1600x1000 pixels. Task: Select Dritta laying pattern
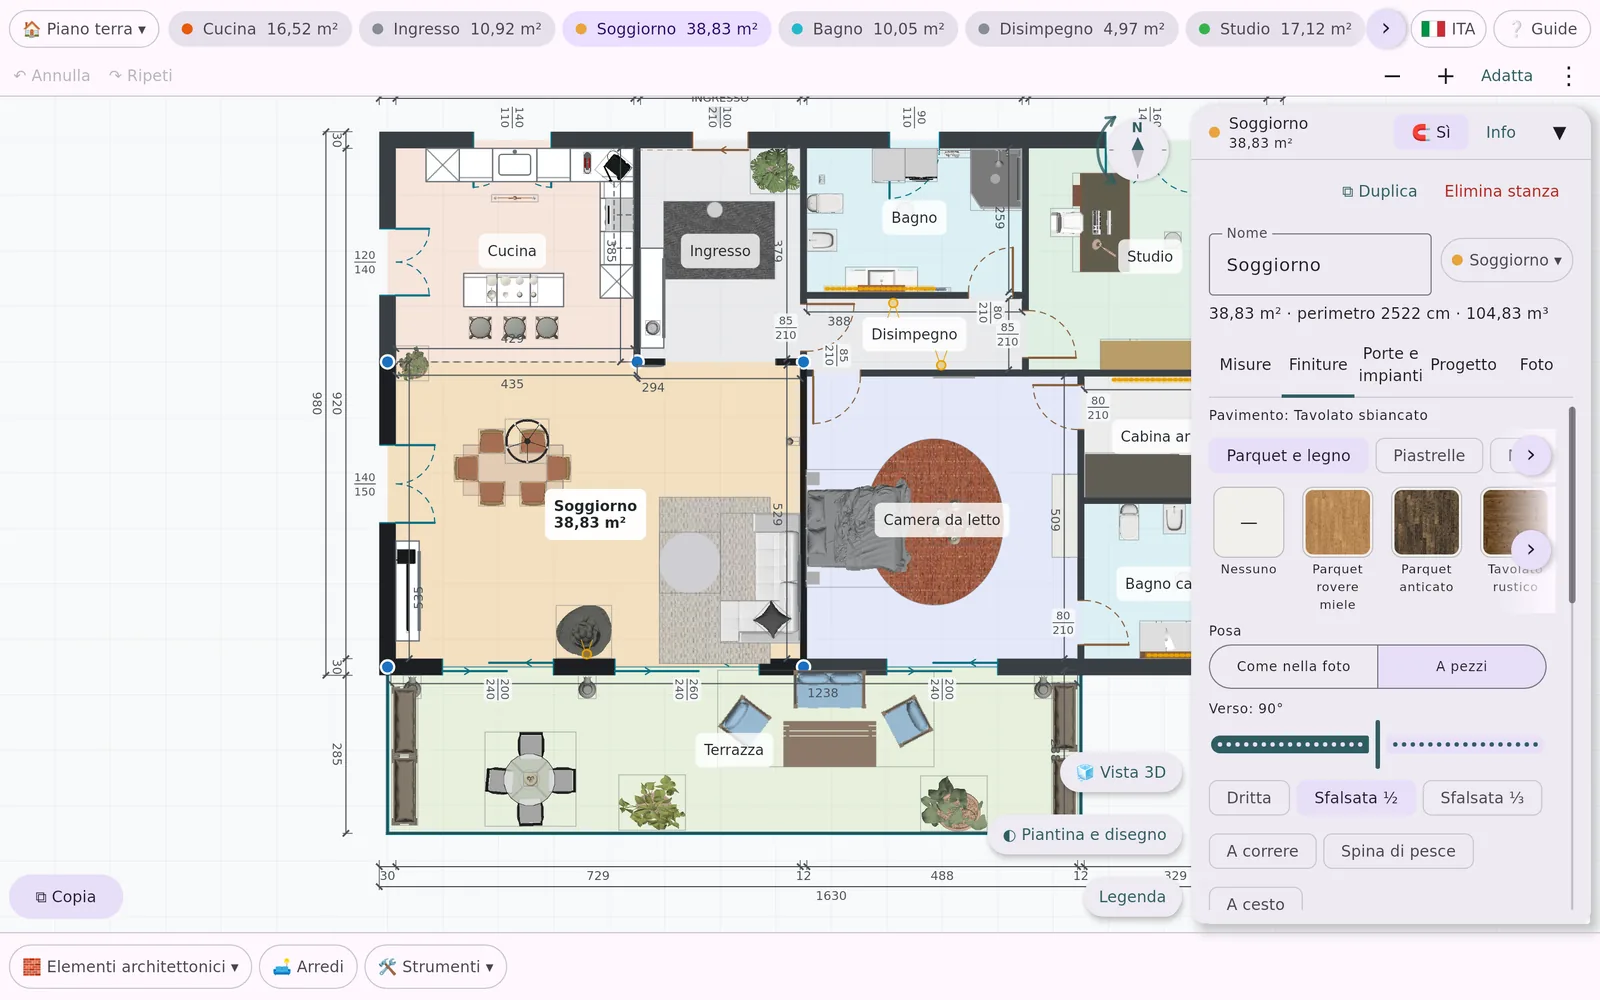1248,798
